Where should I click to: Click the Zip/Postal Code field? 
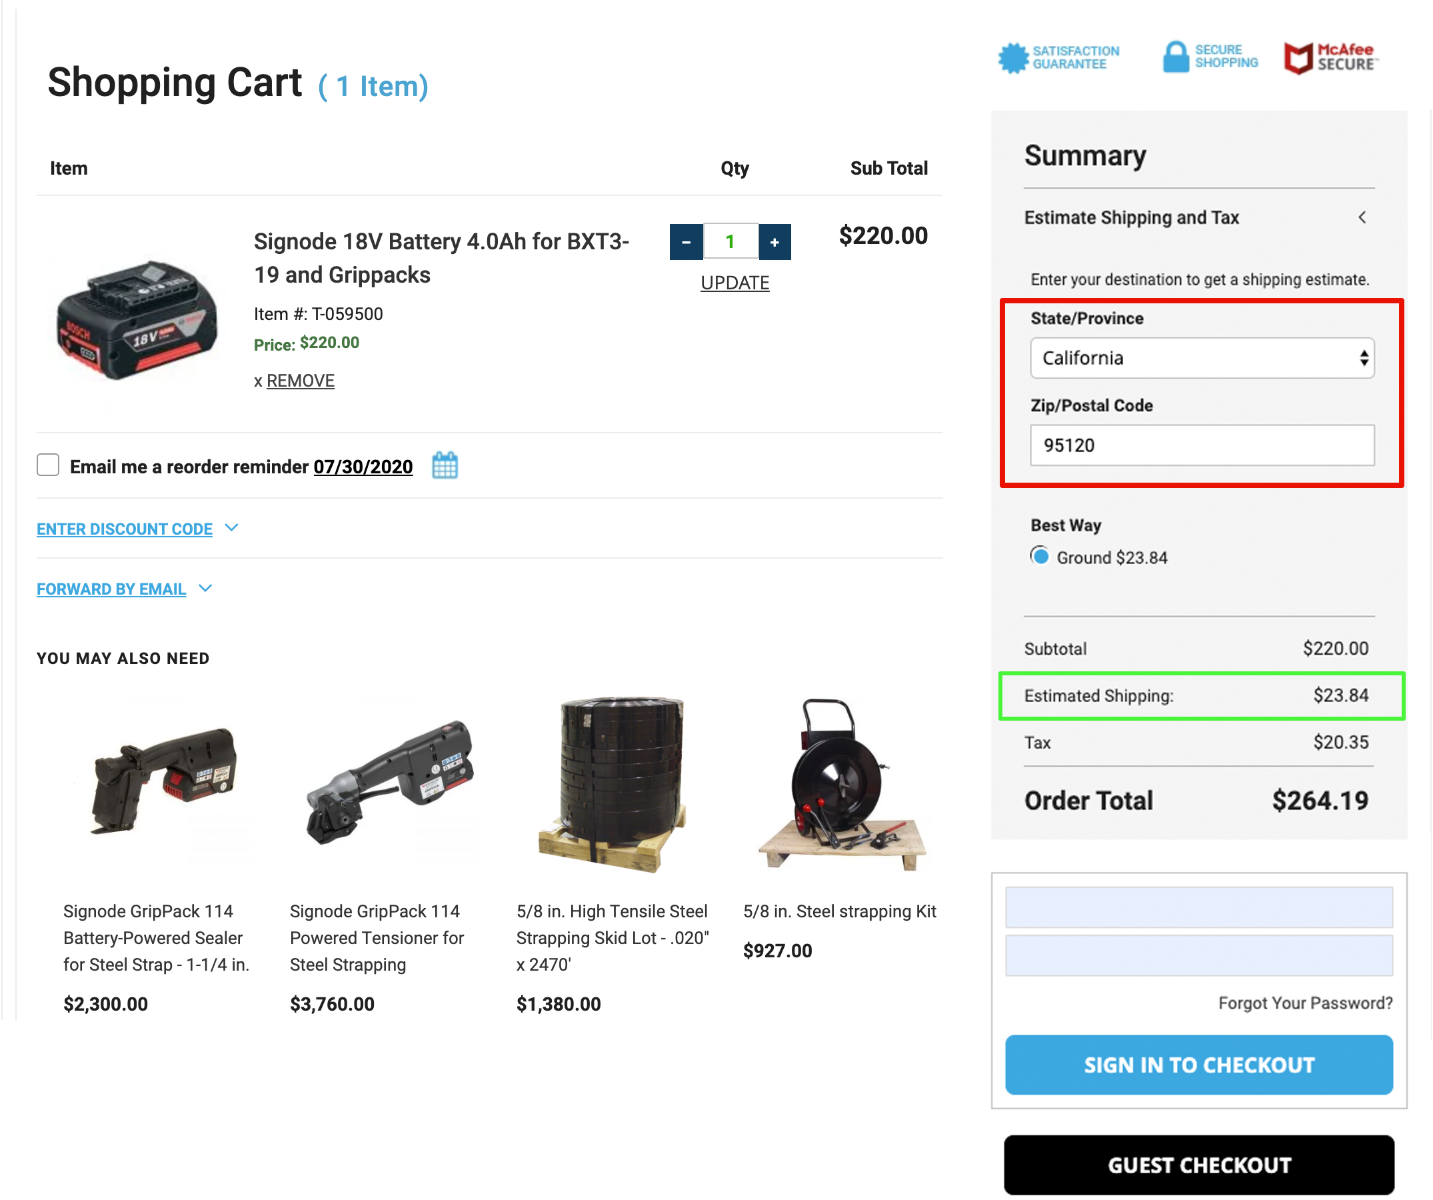[1202, 445]
